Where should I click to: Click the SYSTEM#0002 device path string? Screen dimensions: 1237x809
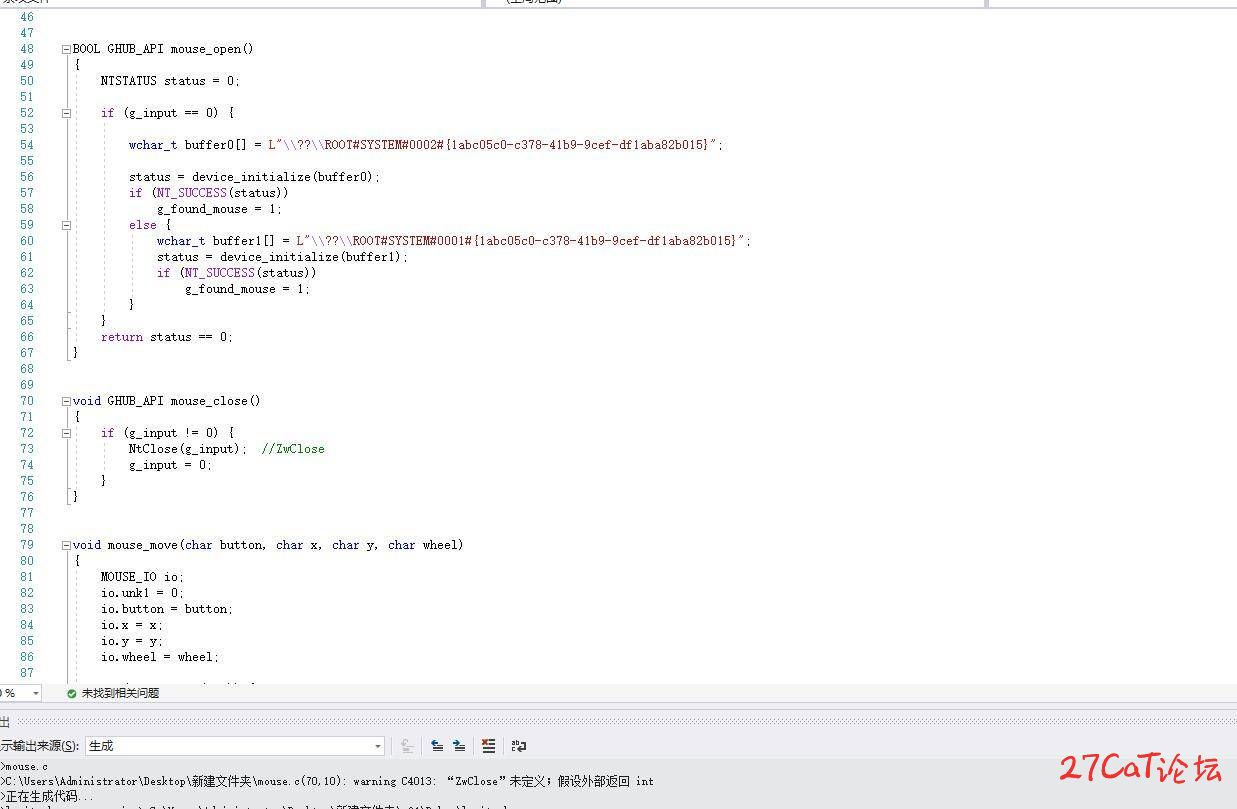click(494, 145)
